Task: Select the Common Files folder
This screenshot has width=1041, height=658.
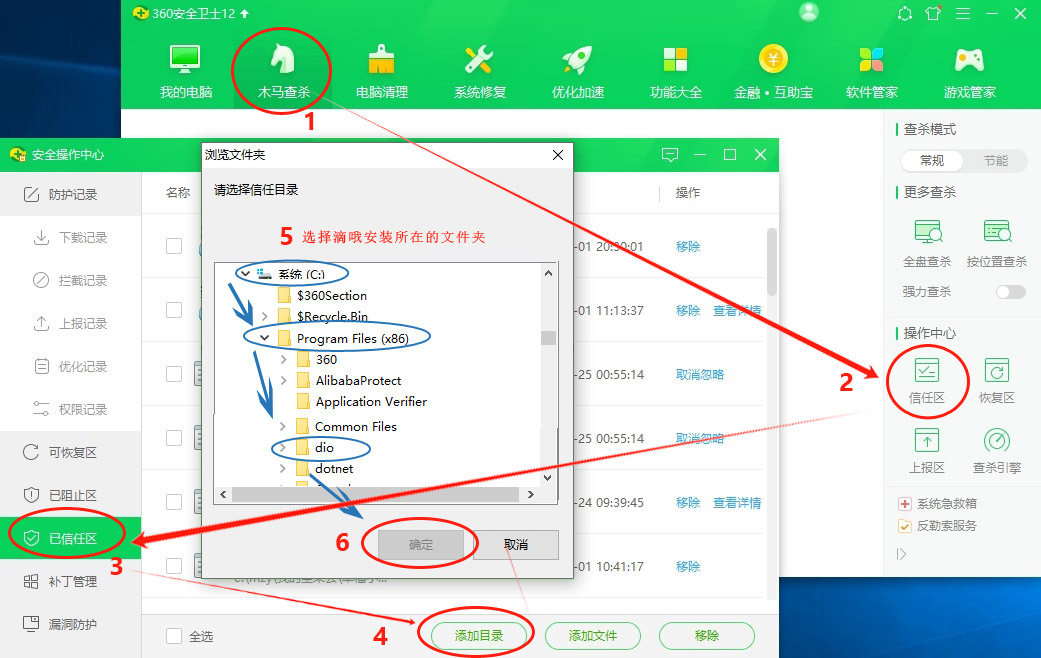Action: [355, 426]
